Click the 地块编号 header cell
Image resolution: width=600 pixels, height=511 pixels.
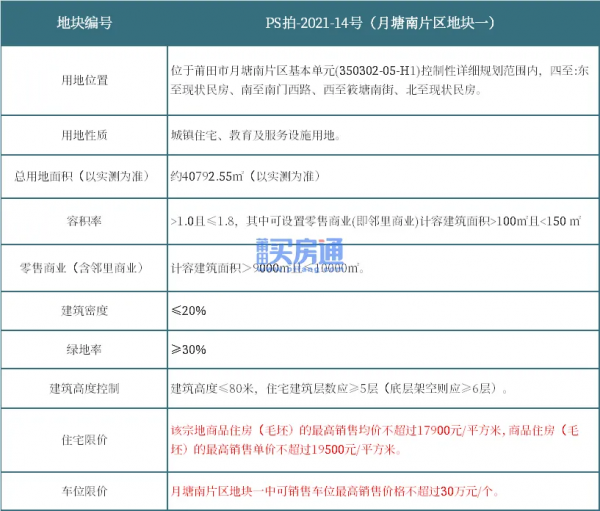(x=84, y=23)
